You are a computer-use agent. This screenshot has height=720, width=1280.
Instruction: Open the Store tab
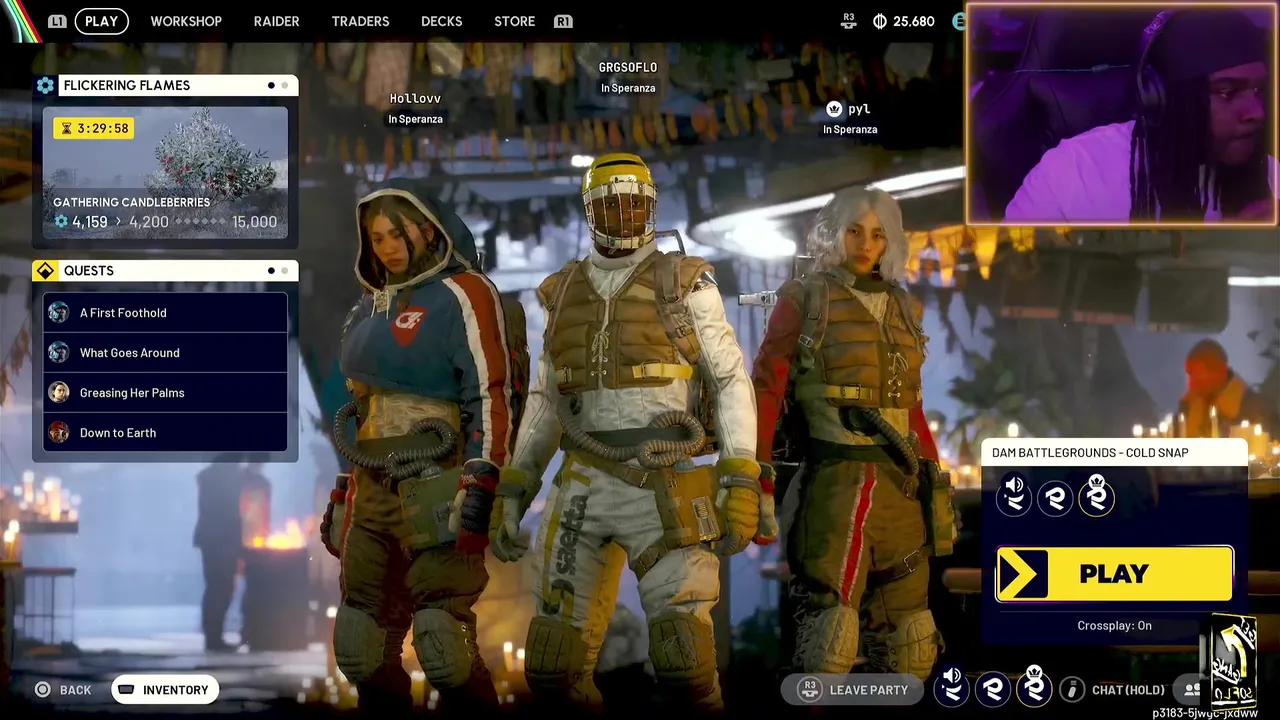(x=514, y=21)
